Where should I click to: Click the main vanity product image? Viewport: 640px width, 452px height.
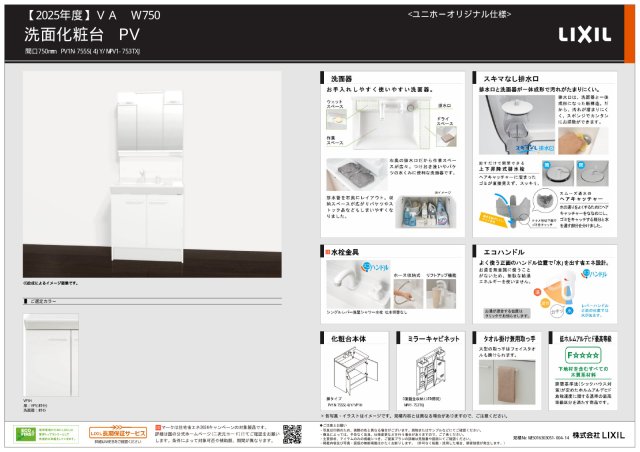click(152, 174)
